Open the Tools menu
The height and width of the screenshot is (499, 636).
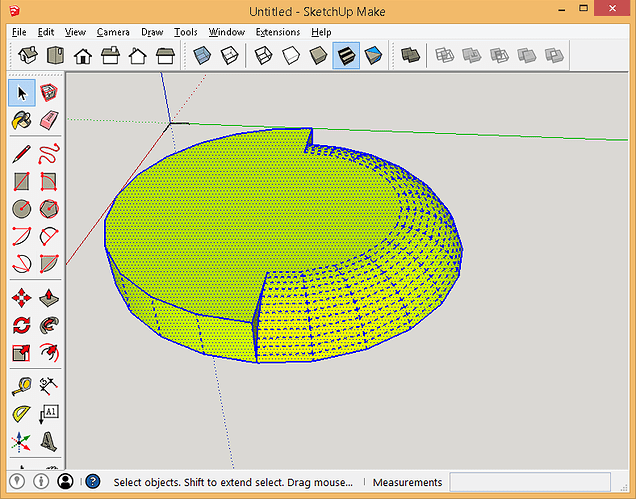pyautogui.click(x=186, y=32)
